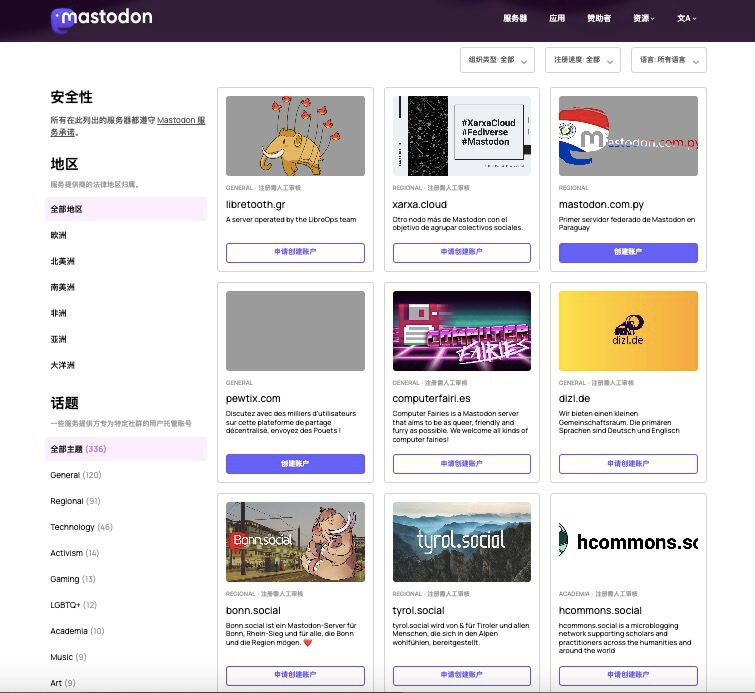Filter by Music (9) topic
The width and height of the screenshot is (755, 693).
pyautogui.click(x=126, y=657)
